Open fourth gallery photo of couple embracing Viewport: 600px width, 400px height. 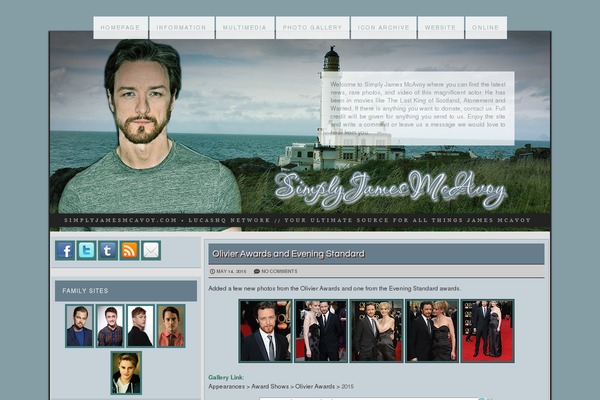[432, 331]
